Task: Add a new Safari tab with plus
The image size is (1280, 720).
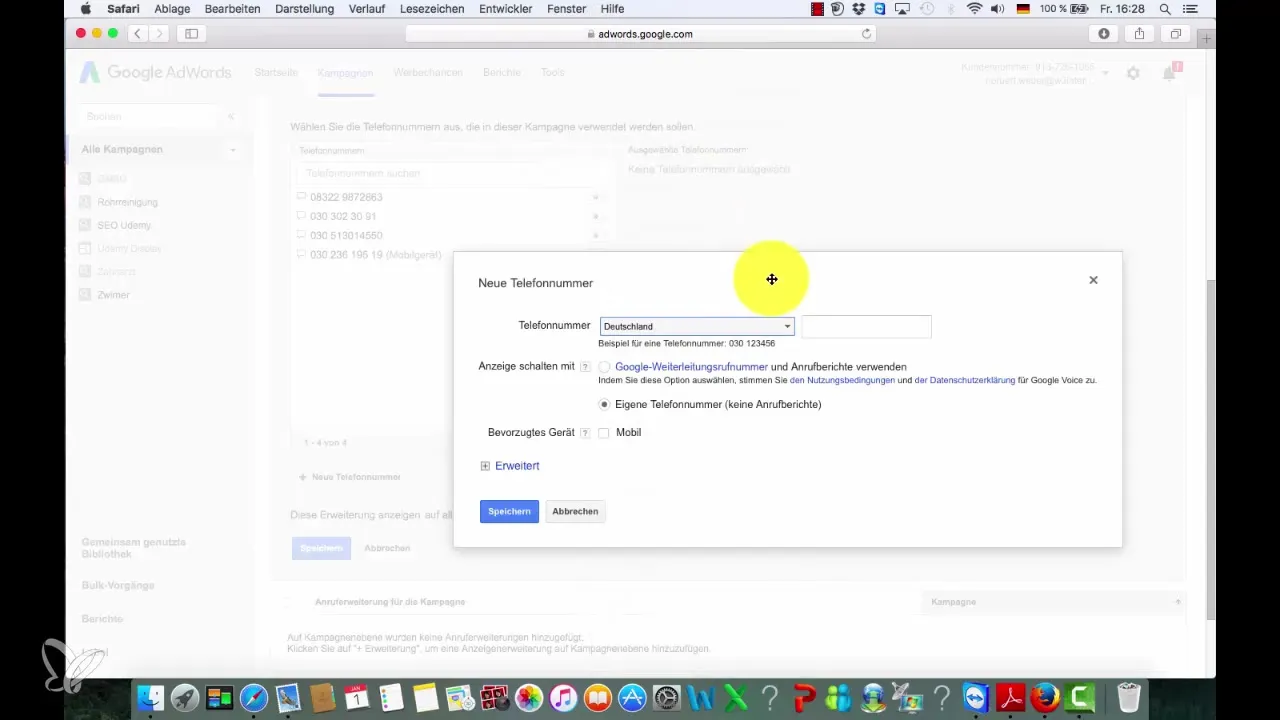Action: [1207, 39]
